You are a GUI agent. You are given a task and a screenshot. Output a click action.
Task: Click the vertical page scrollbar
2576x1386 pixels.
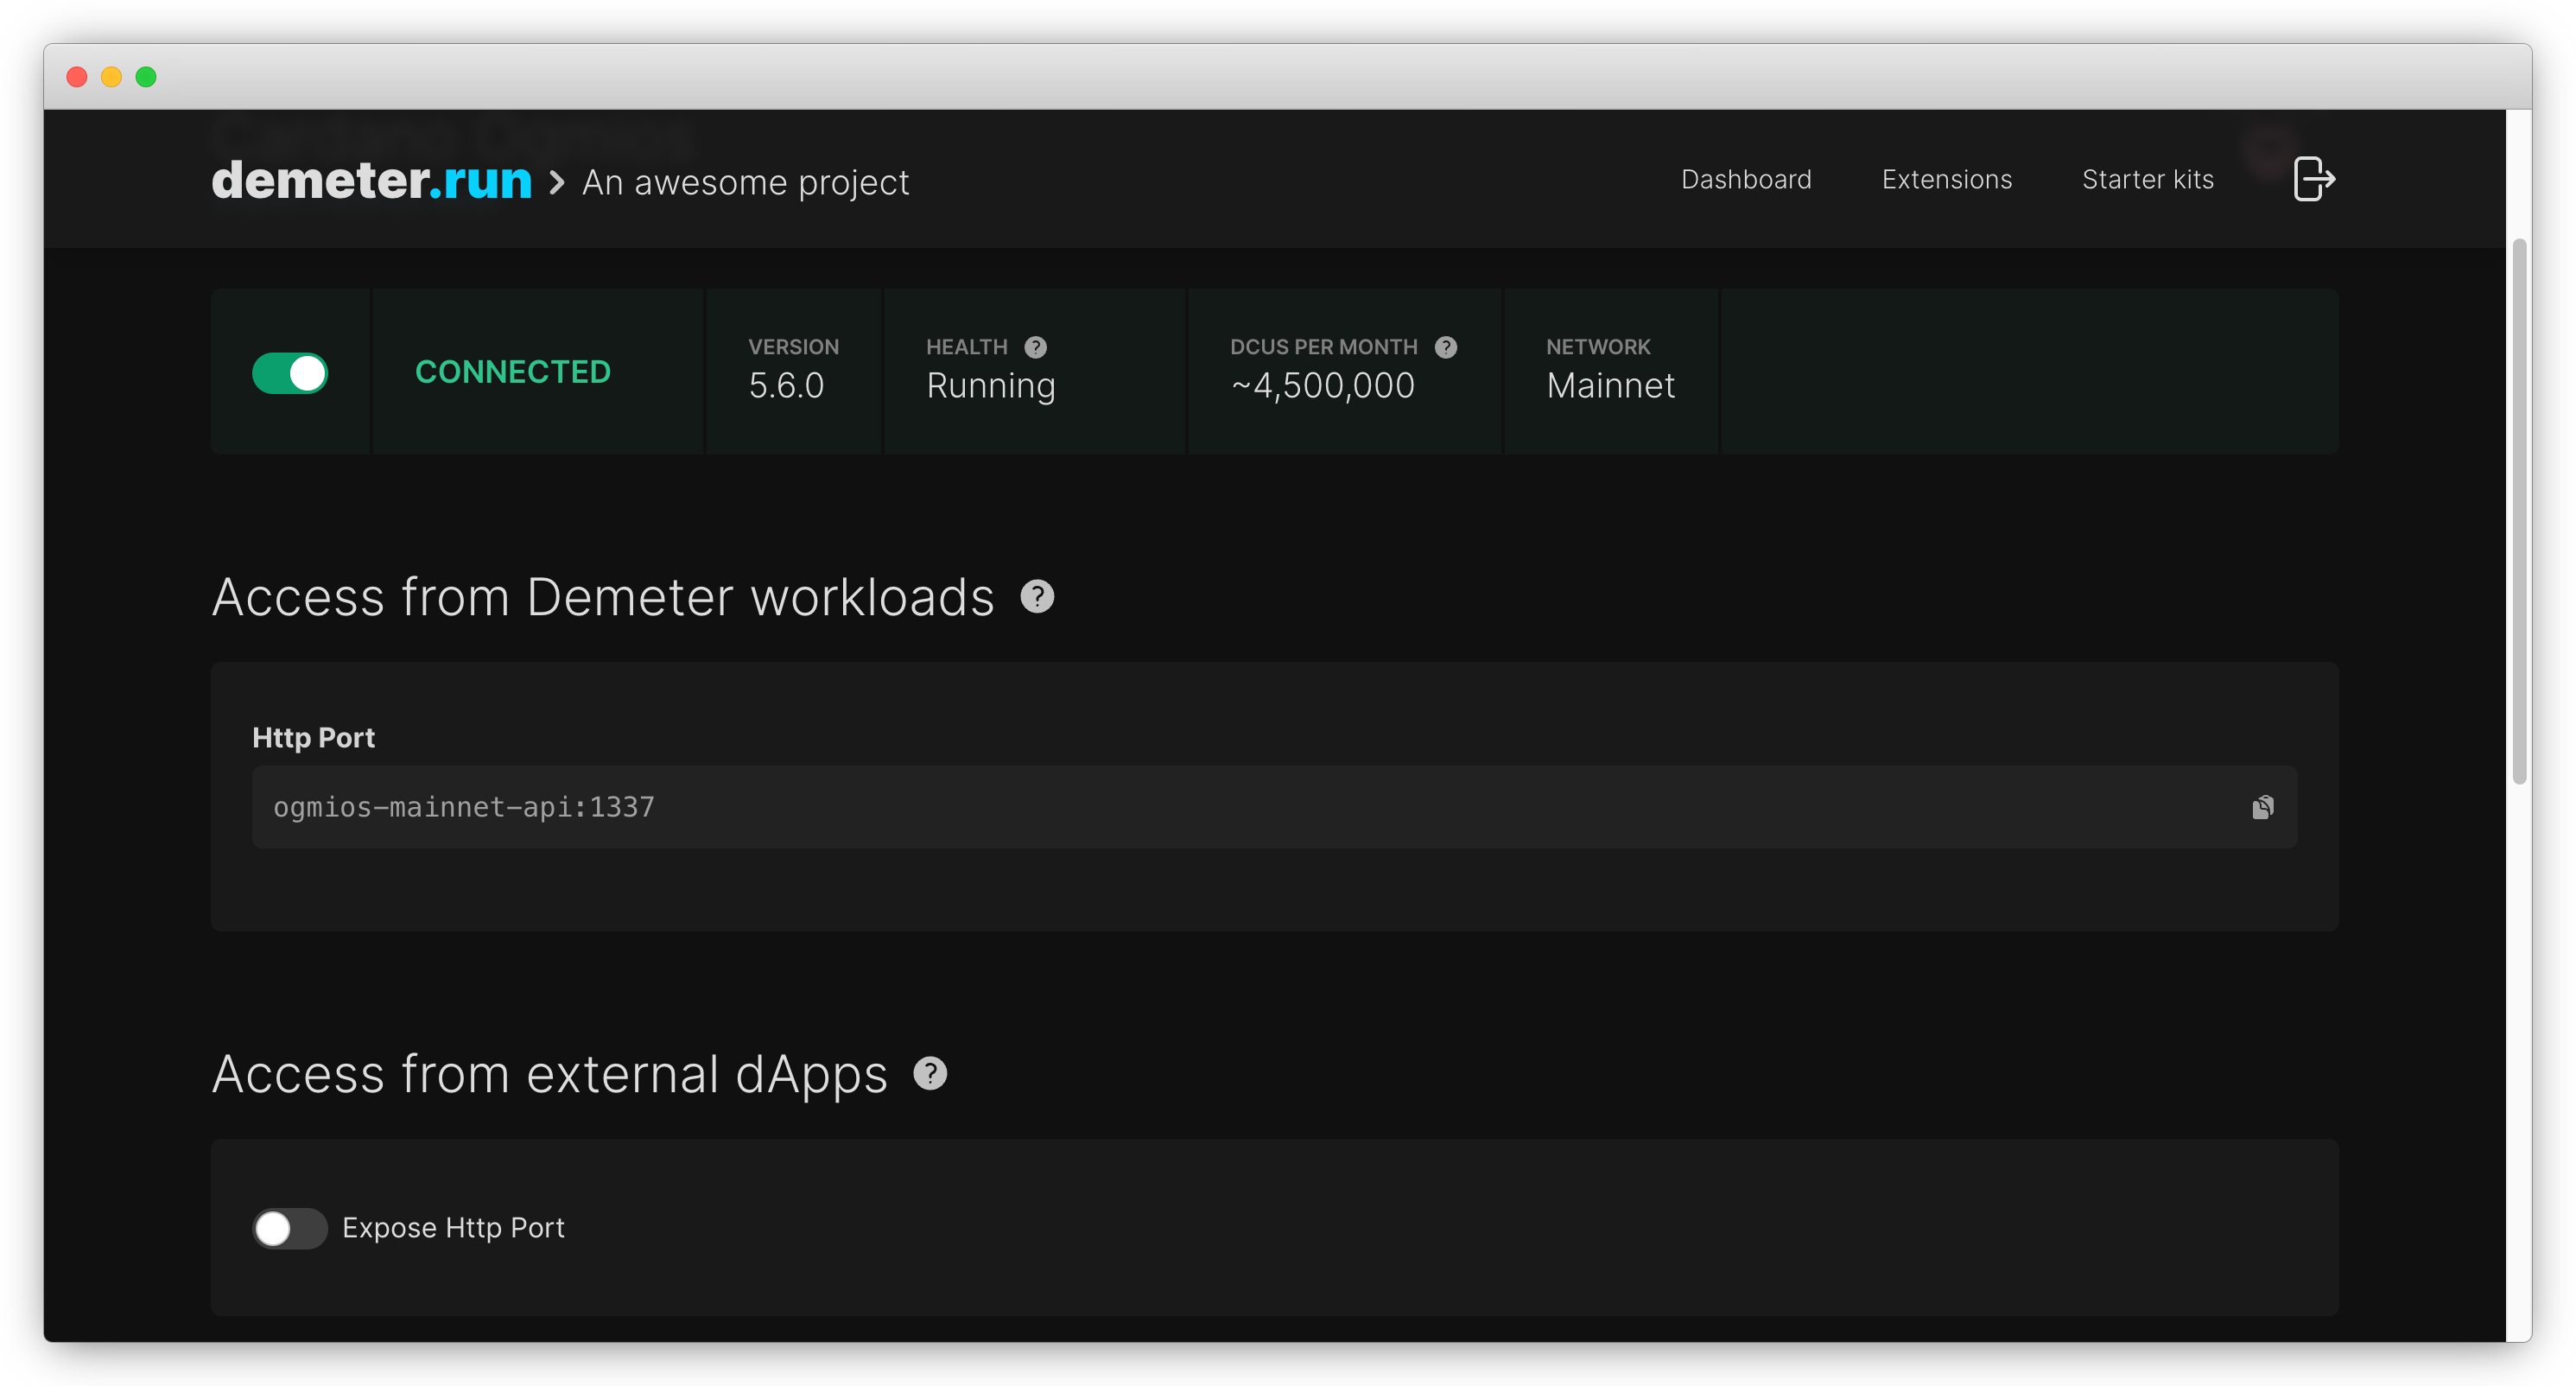tap(2519, 510)
